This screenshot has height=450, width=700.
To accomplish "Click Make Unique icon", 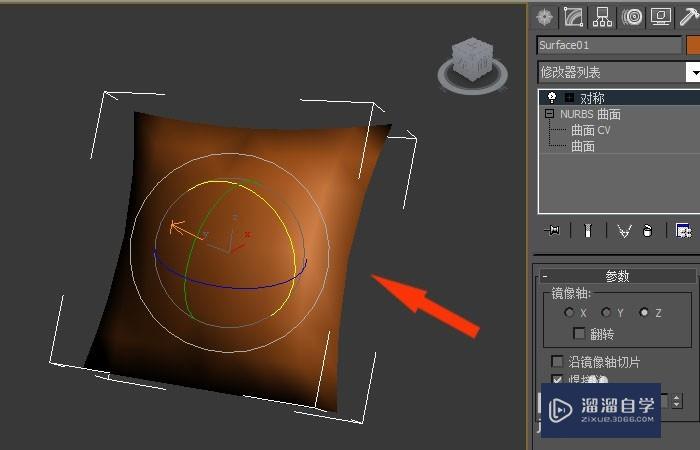I will (x=624, y=231).
